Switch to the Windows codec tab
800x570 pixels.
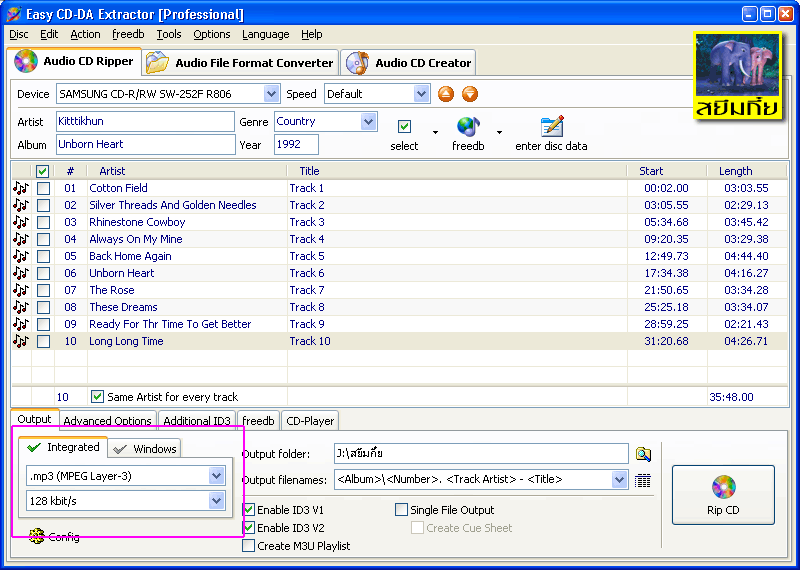click(x=145, y=449)
